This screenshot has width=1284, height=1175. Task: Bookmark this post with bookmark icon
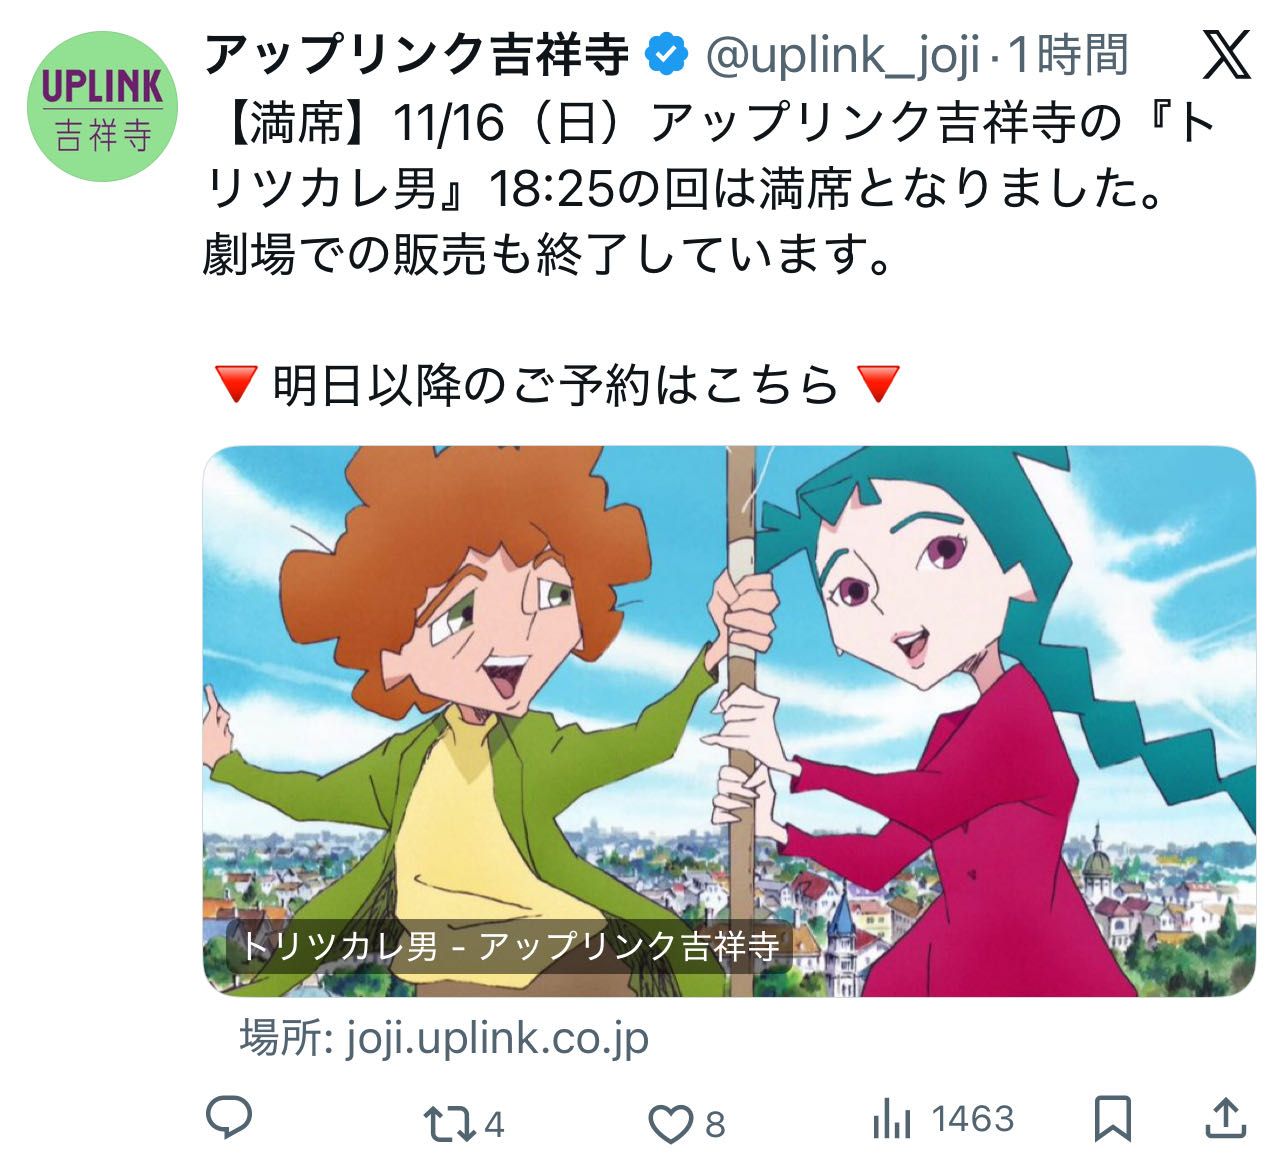(1113, 1118)
